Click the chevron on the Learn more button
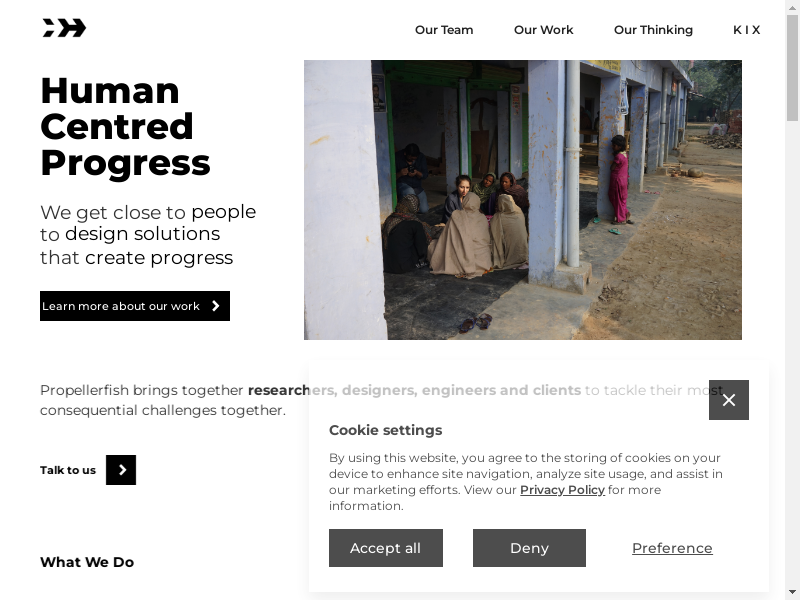 (x=216, y=306)
